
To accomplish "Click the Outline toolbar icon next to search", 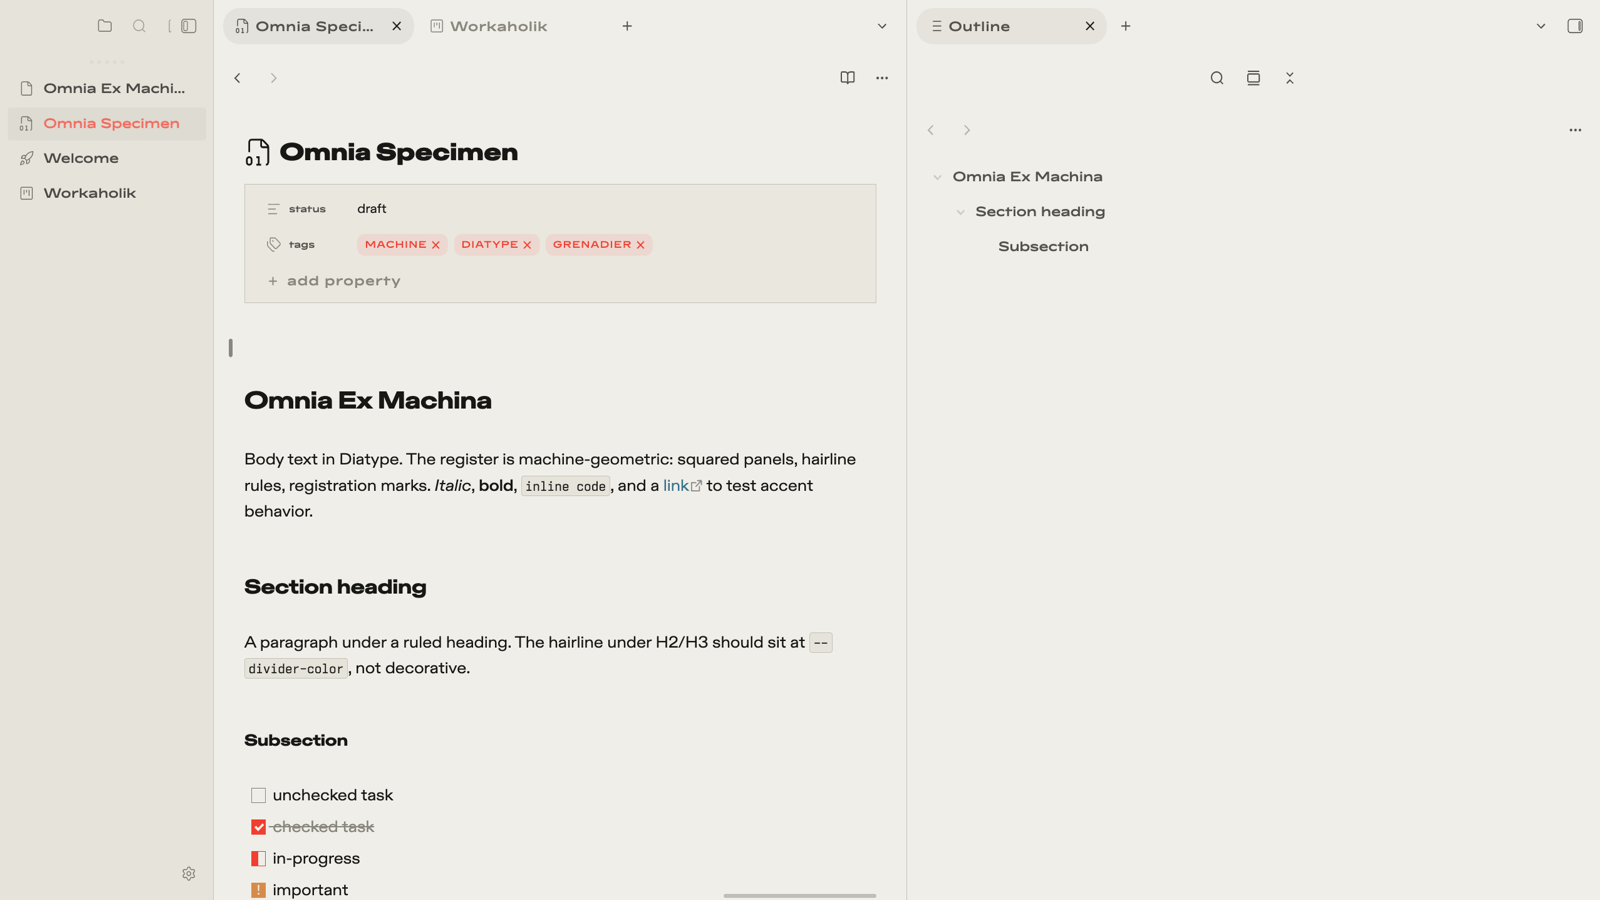I will click(x=1253, y=78).
